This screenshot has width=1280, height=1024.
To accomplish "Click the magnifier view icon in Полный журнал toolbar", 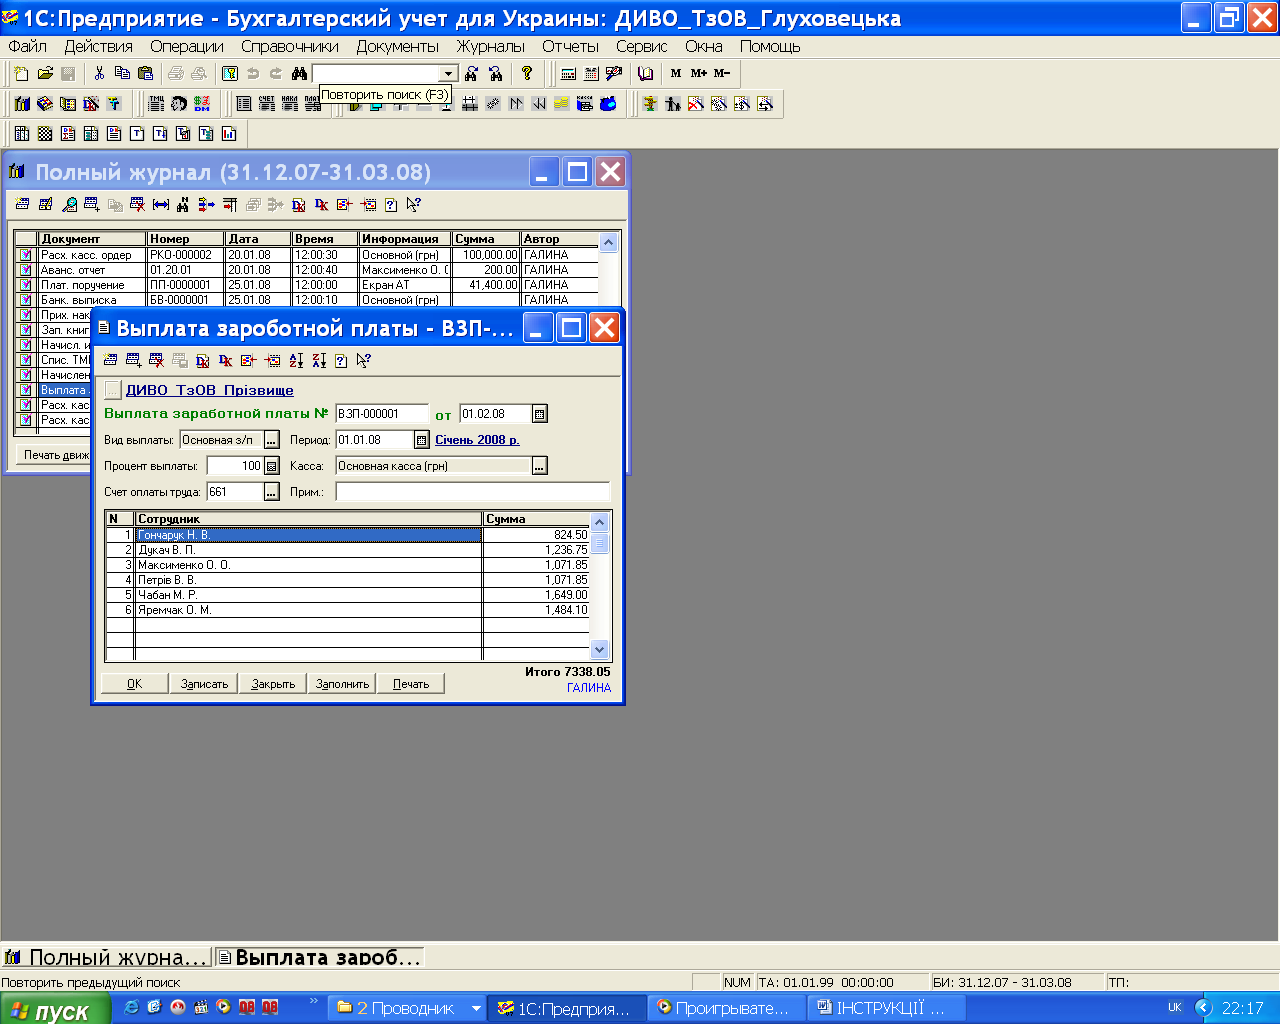I will click(69, 204).
